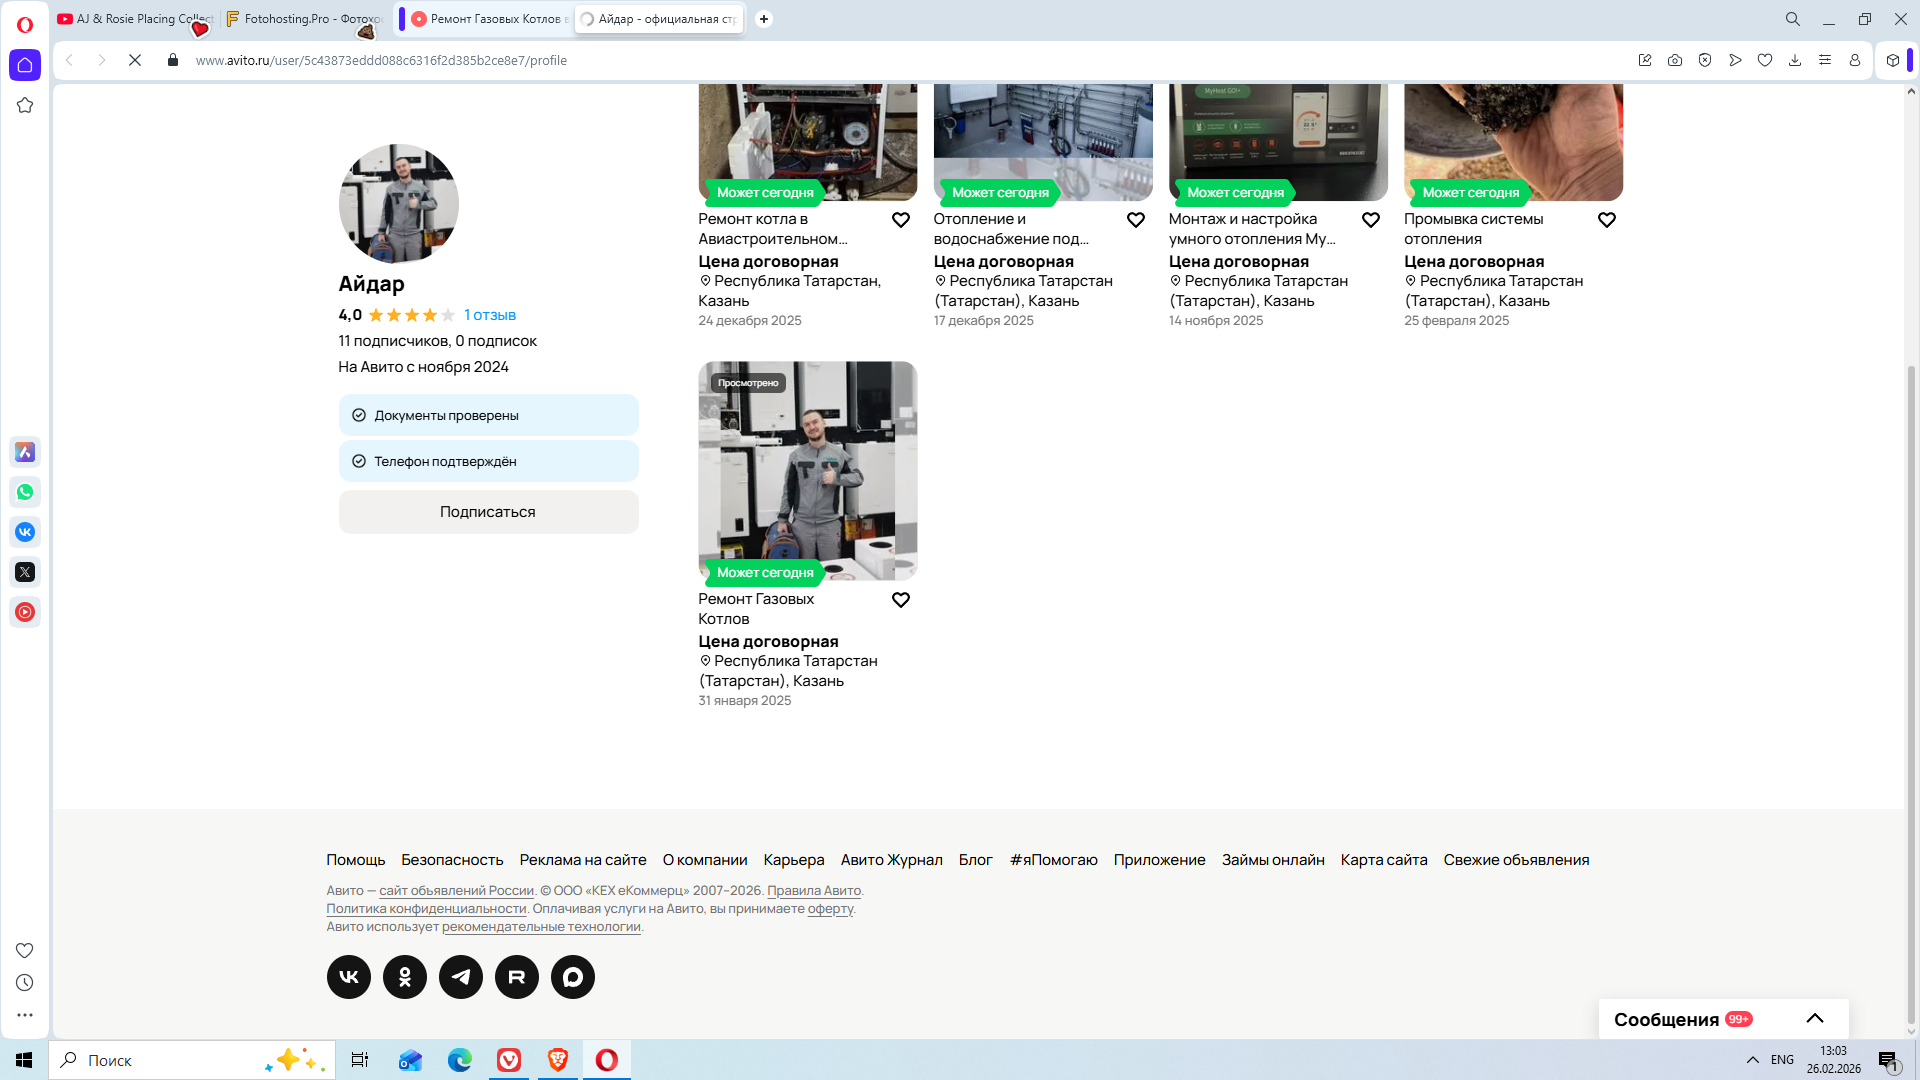Open the "1 отзыв" reviews link
Viewport: 1920px width, 1080px height.
tap(490, 315)
